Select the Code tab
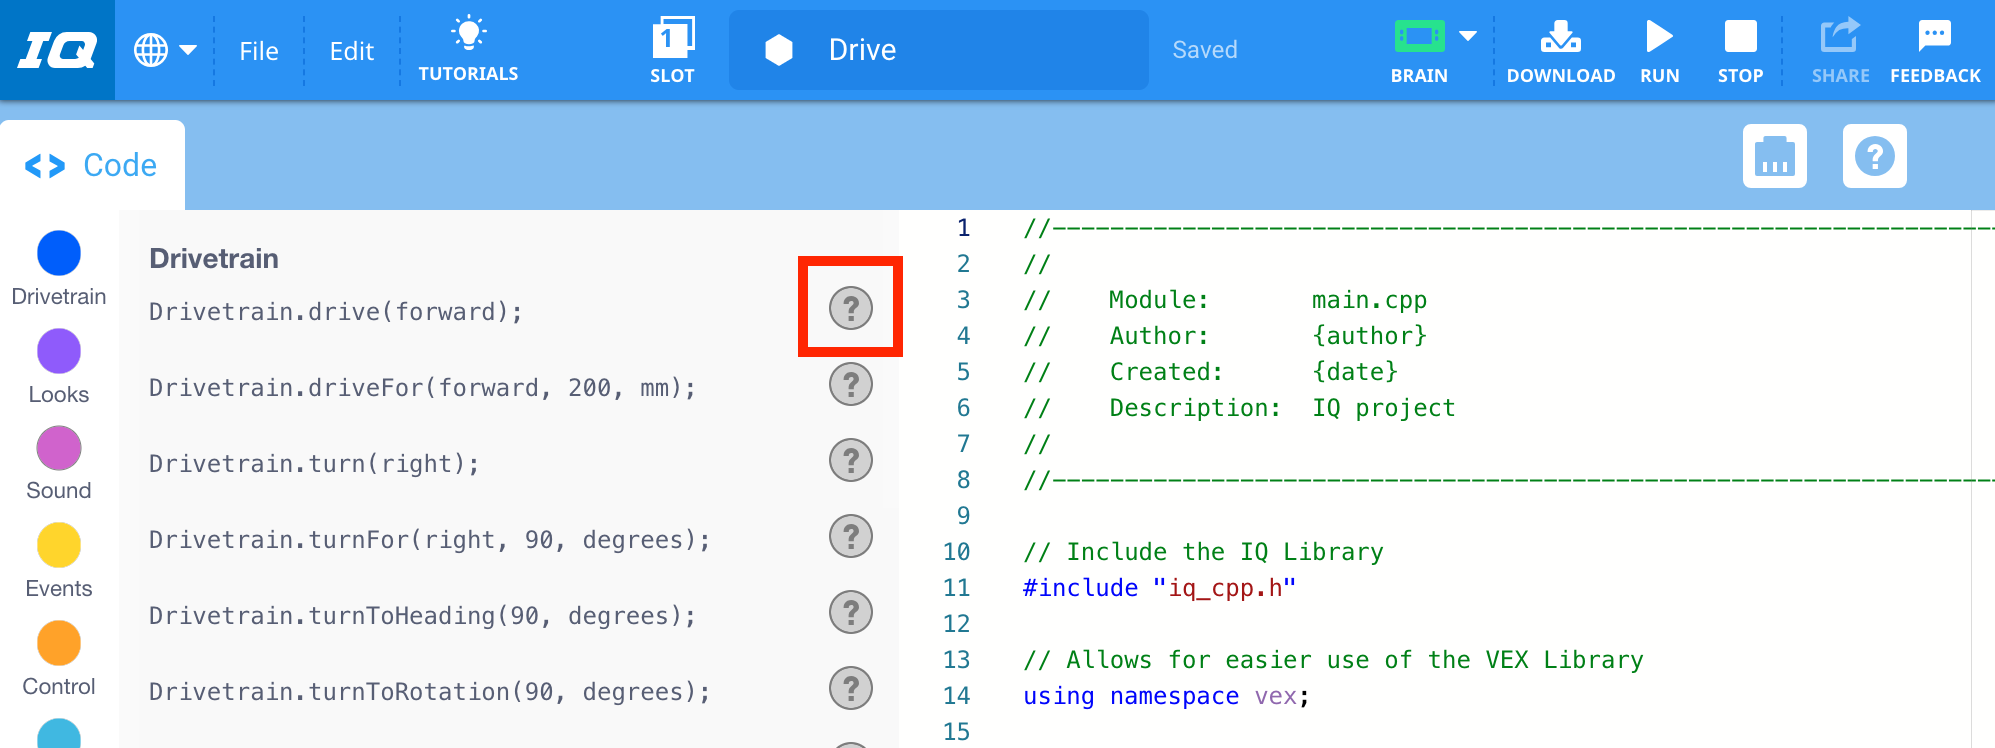Image resolution: width=1995 pixels, height=748 pixels. (92, 166)
